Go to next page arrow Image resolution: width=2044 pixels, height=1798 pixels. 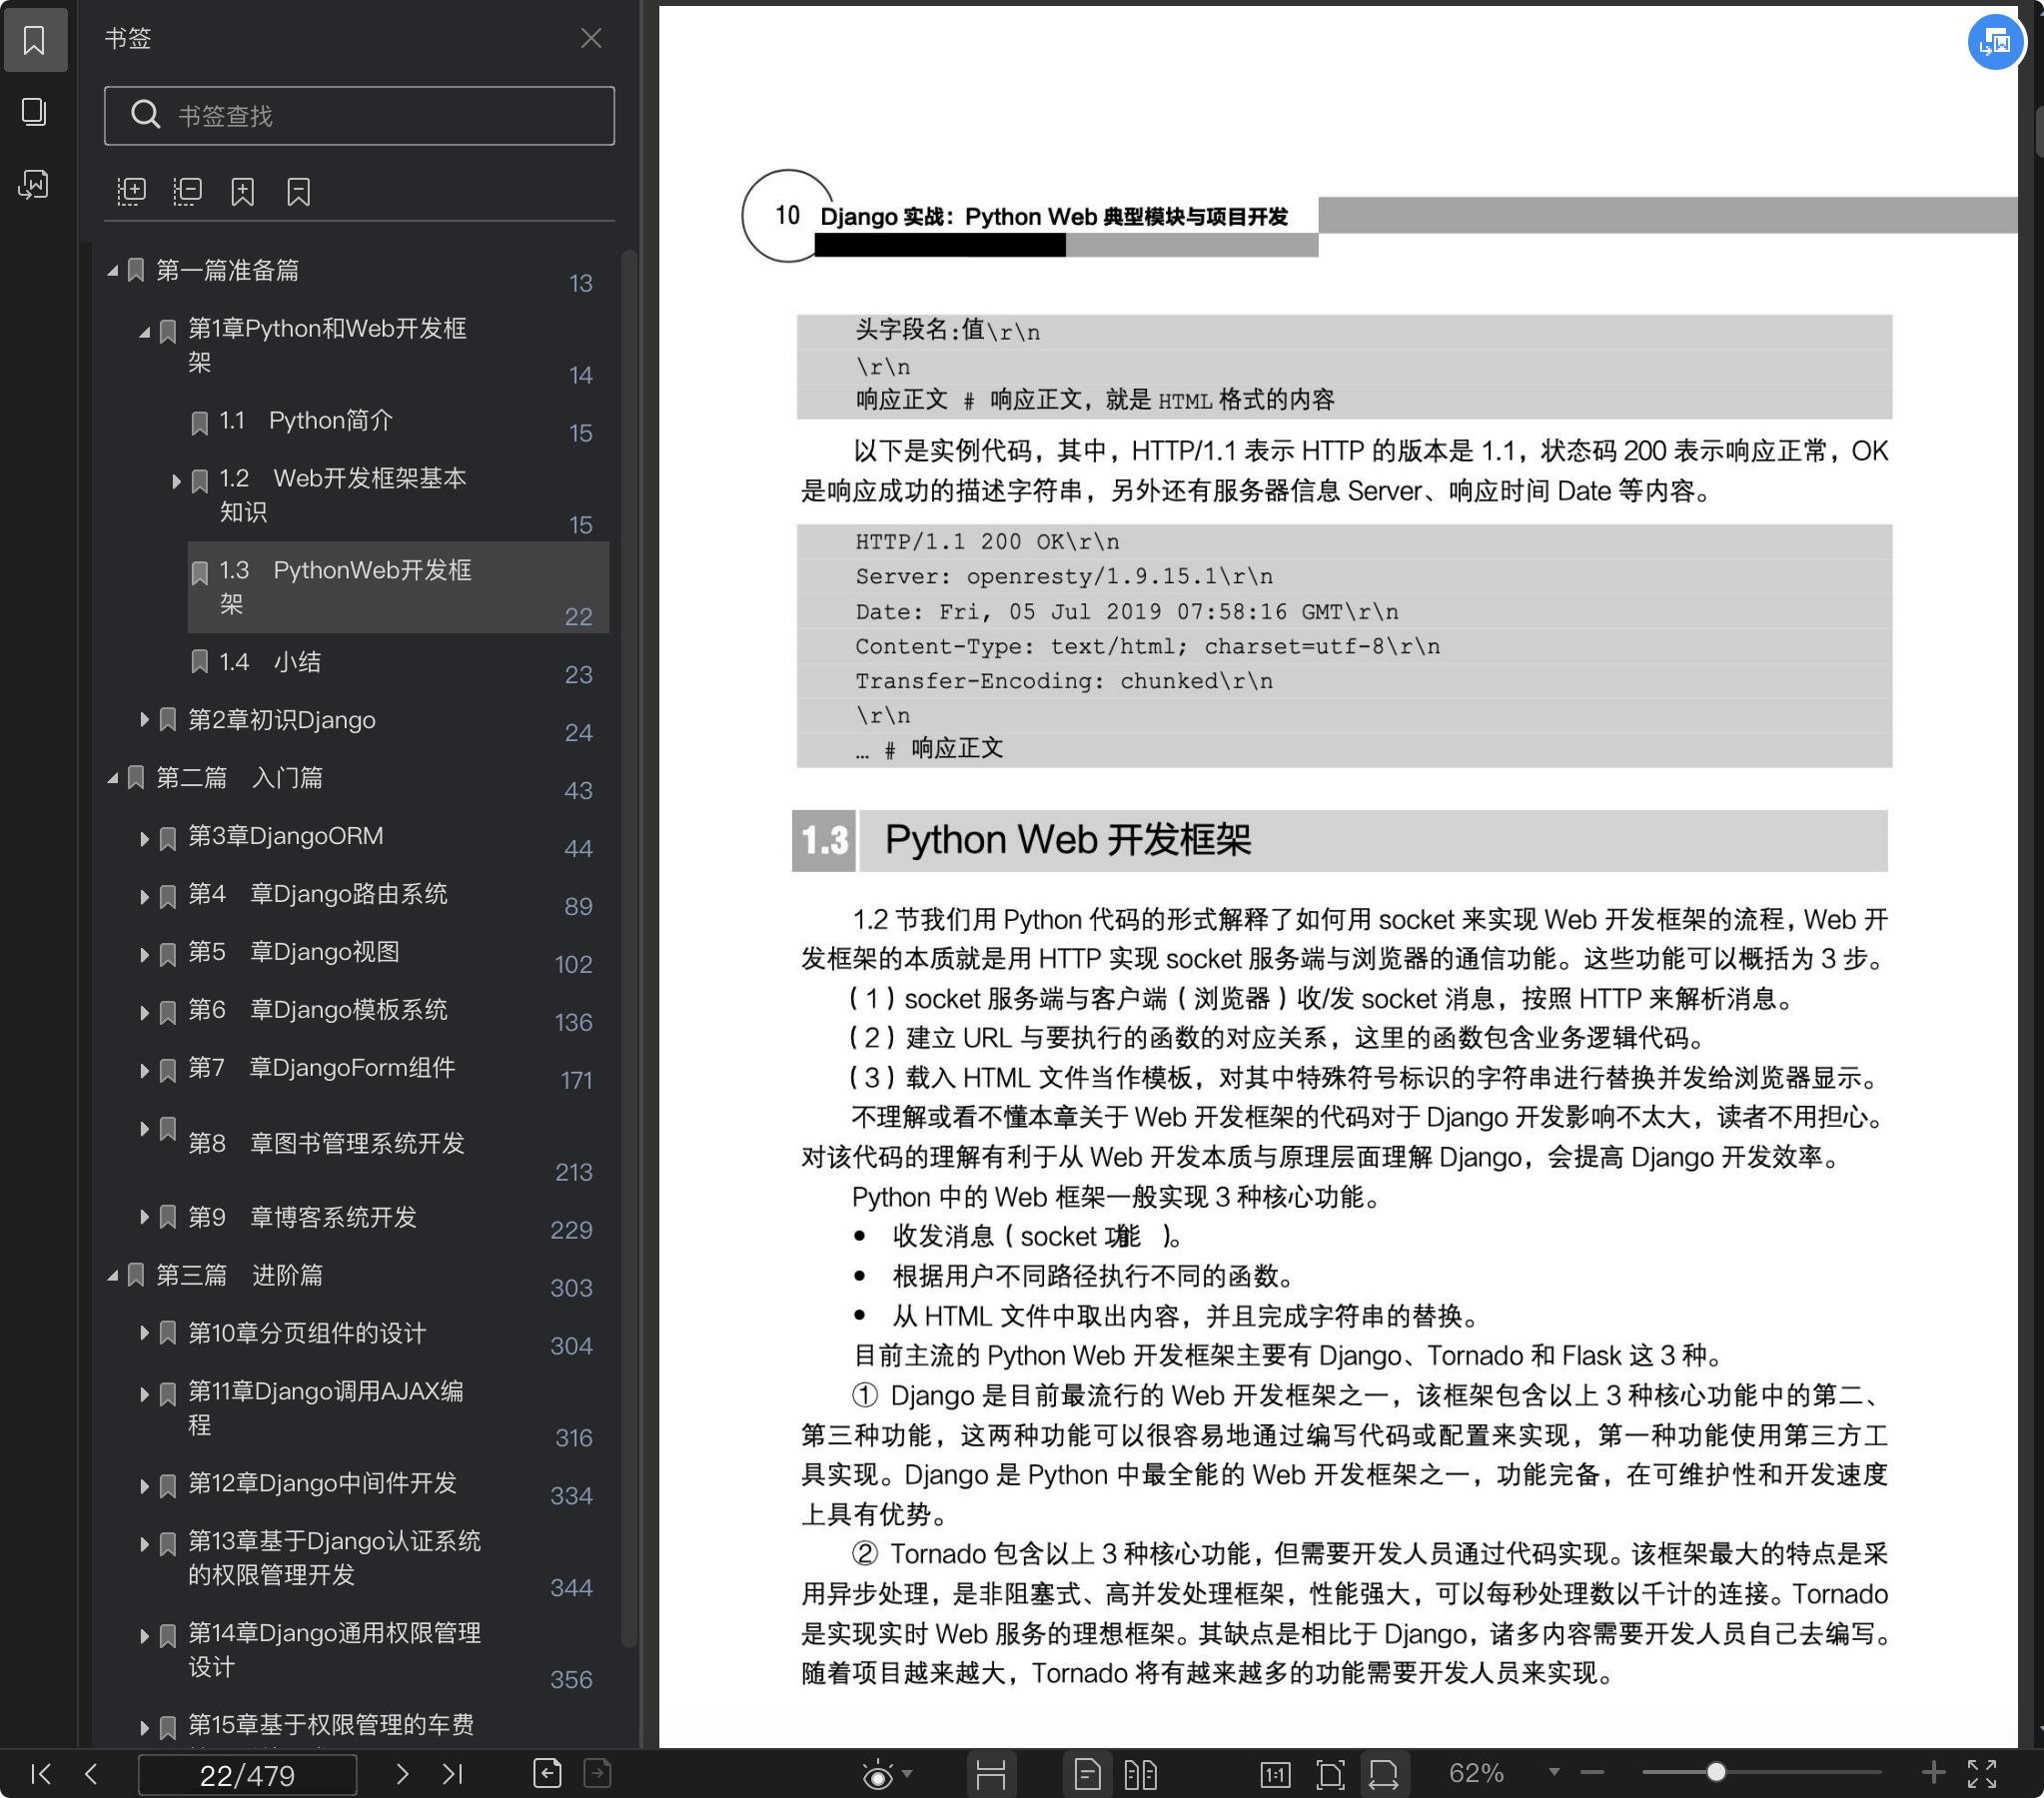pos(402,1775)
